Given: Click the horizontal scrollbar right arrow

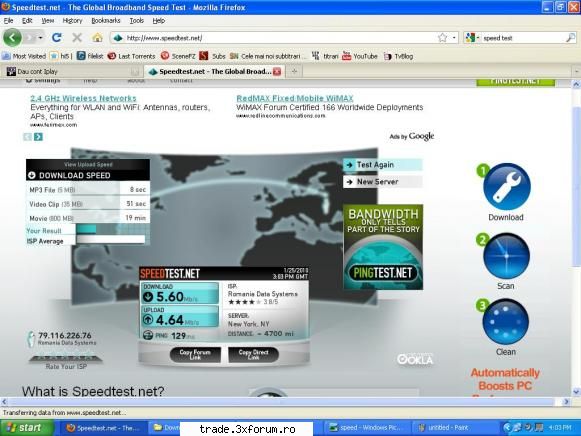Looking at the screenshot, I should [x=566, y=401].
